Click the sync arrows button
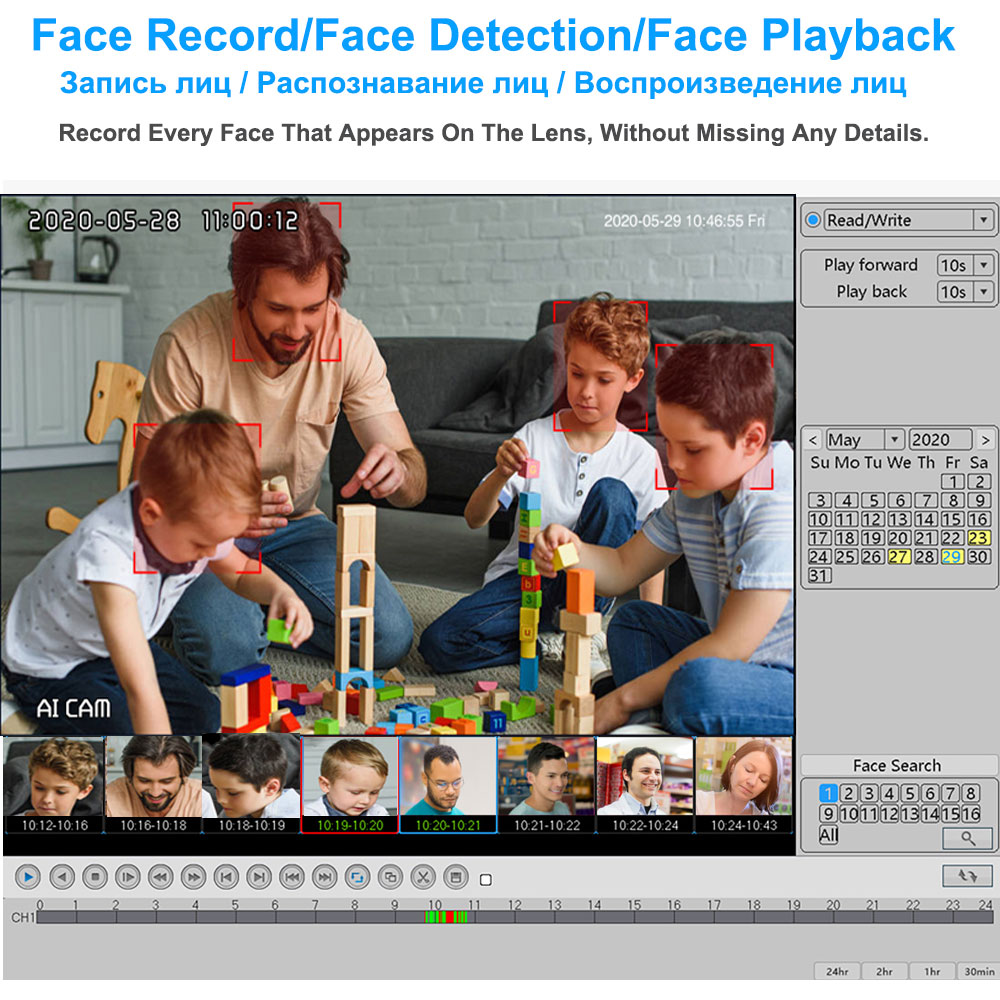1000x1000 pixels. (967, 876)
